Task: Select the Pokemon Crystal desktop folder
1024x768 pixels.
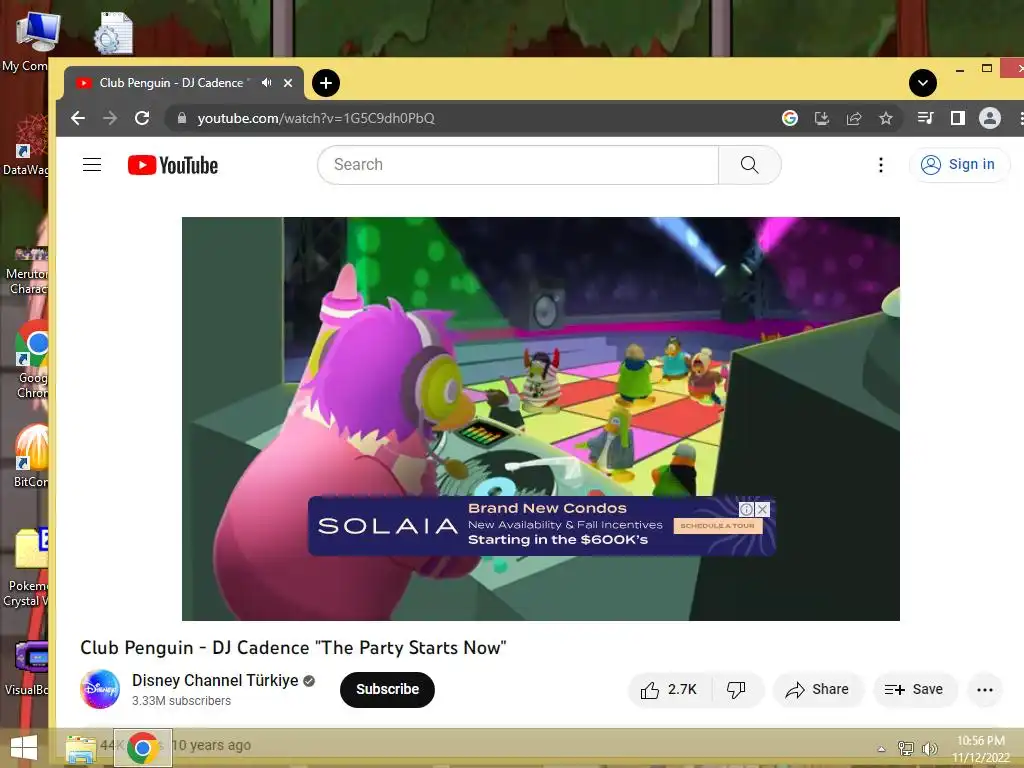Action: [26, 567]
